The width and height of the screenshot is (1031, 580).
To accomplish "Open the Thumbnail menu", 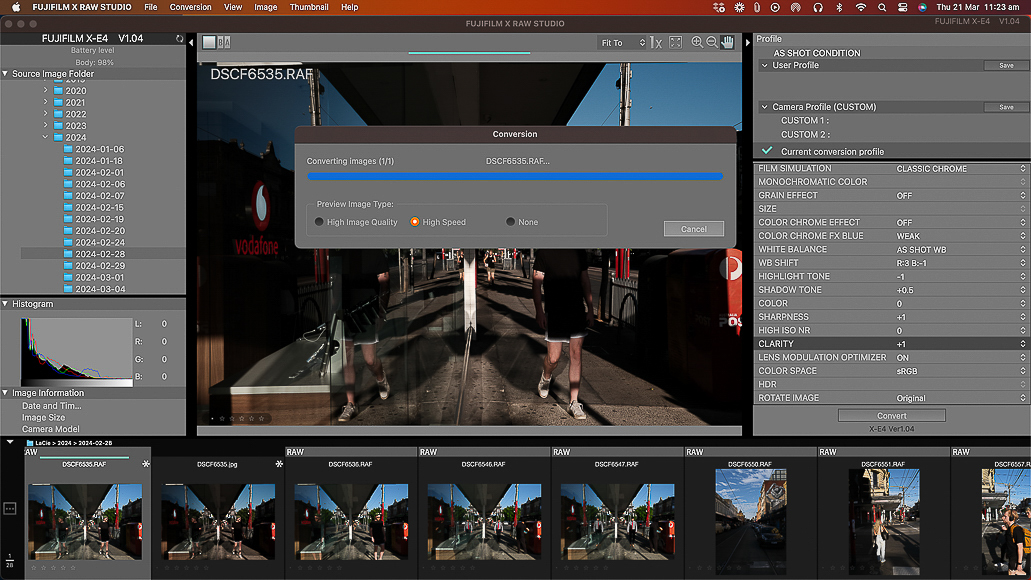I will (x=309, y=7).
